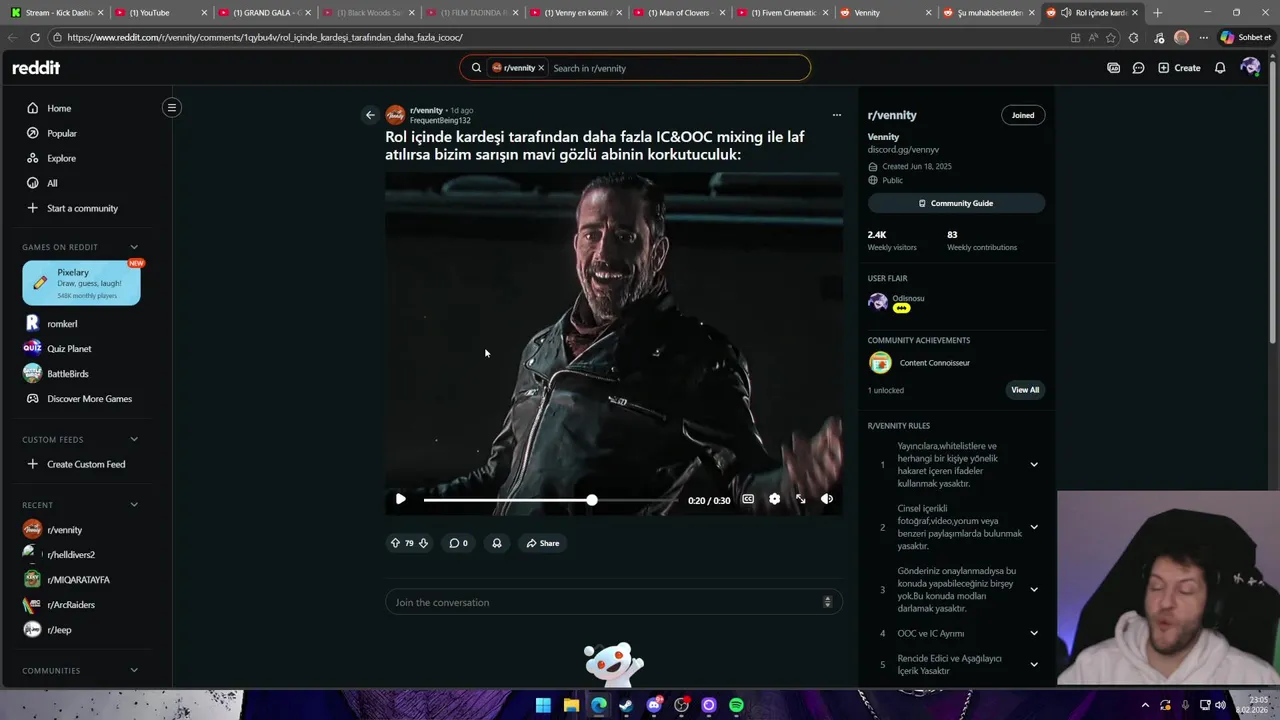
Task: Open Community Guide
Action: coord(956,203)
